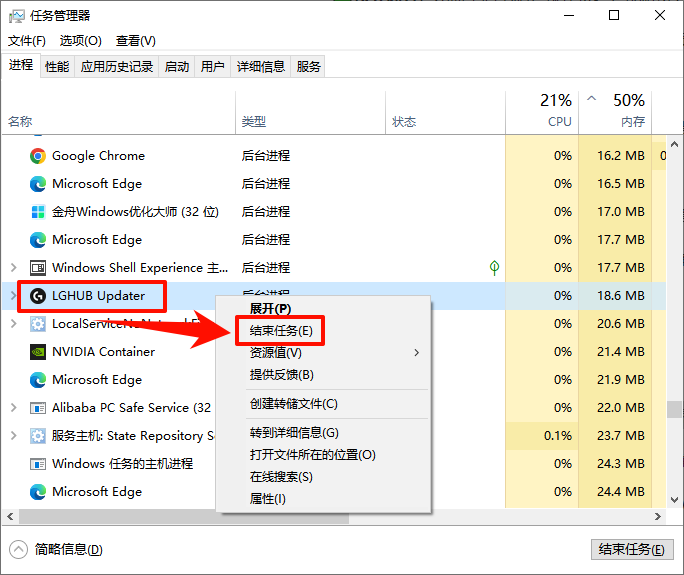Click the bottom-right 结束任务(E) button
Image resolution: width=684 pixels, height=575 pixels.
[x=632, y=549]
